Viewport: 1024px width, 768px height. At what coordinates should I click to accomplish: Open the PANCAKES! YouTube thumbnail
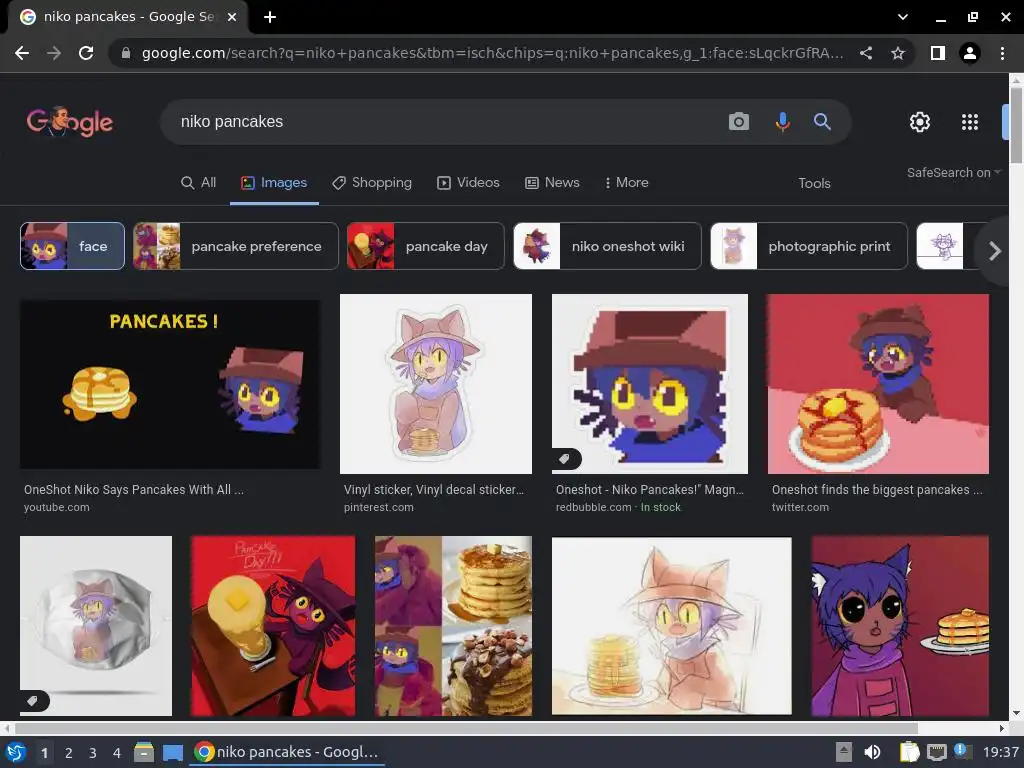pyautogui.click(x=170, y=384)
